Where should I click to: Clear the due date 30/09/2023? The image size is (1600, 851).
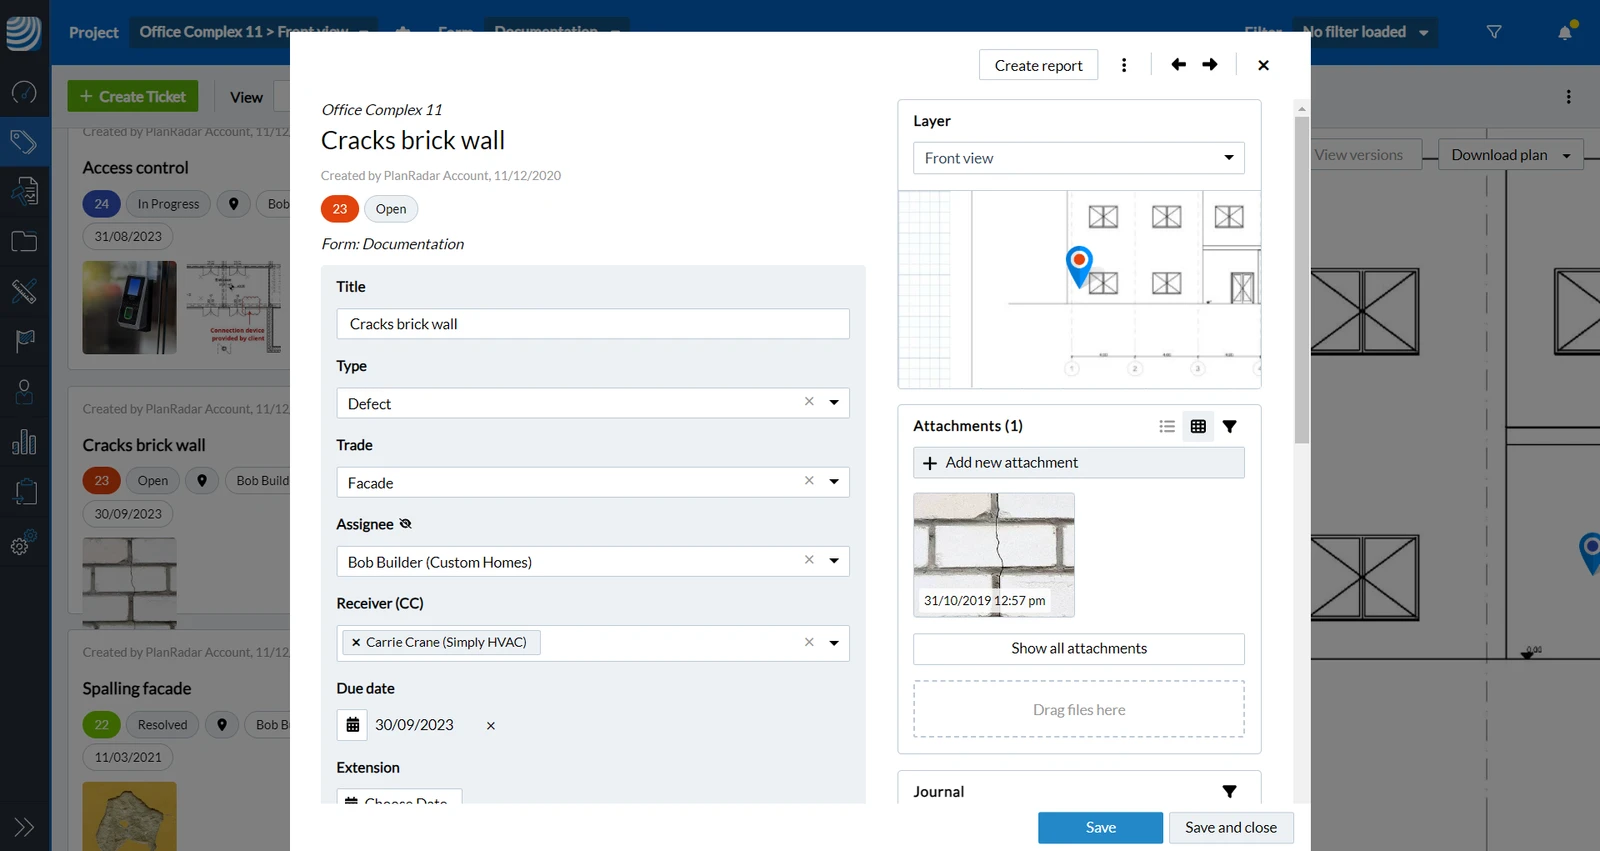pyautogui.click(x=491, y=726)
